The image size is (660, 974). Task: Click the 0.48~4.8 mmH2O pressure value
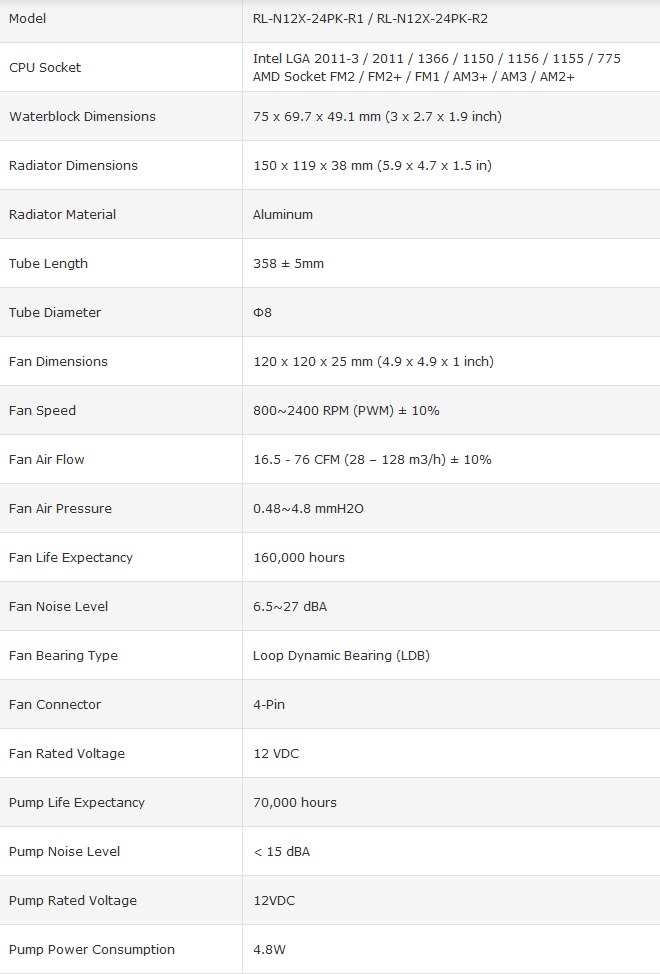point(308,509)
